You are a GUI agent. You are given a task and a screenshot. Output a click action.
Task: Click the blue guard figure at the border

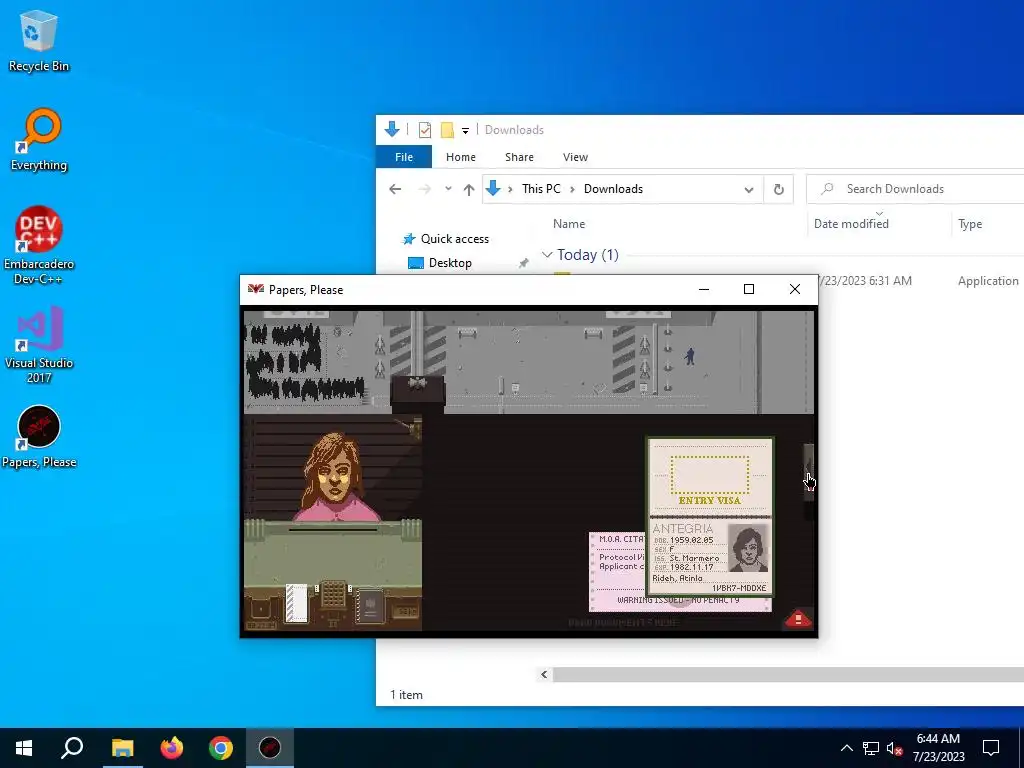tap(690, 356)
